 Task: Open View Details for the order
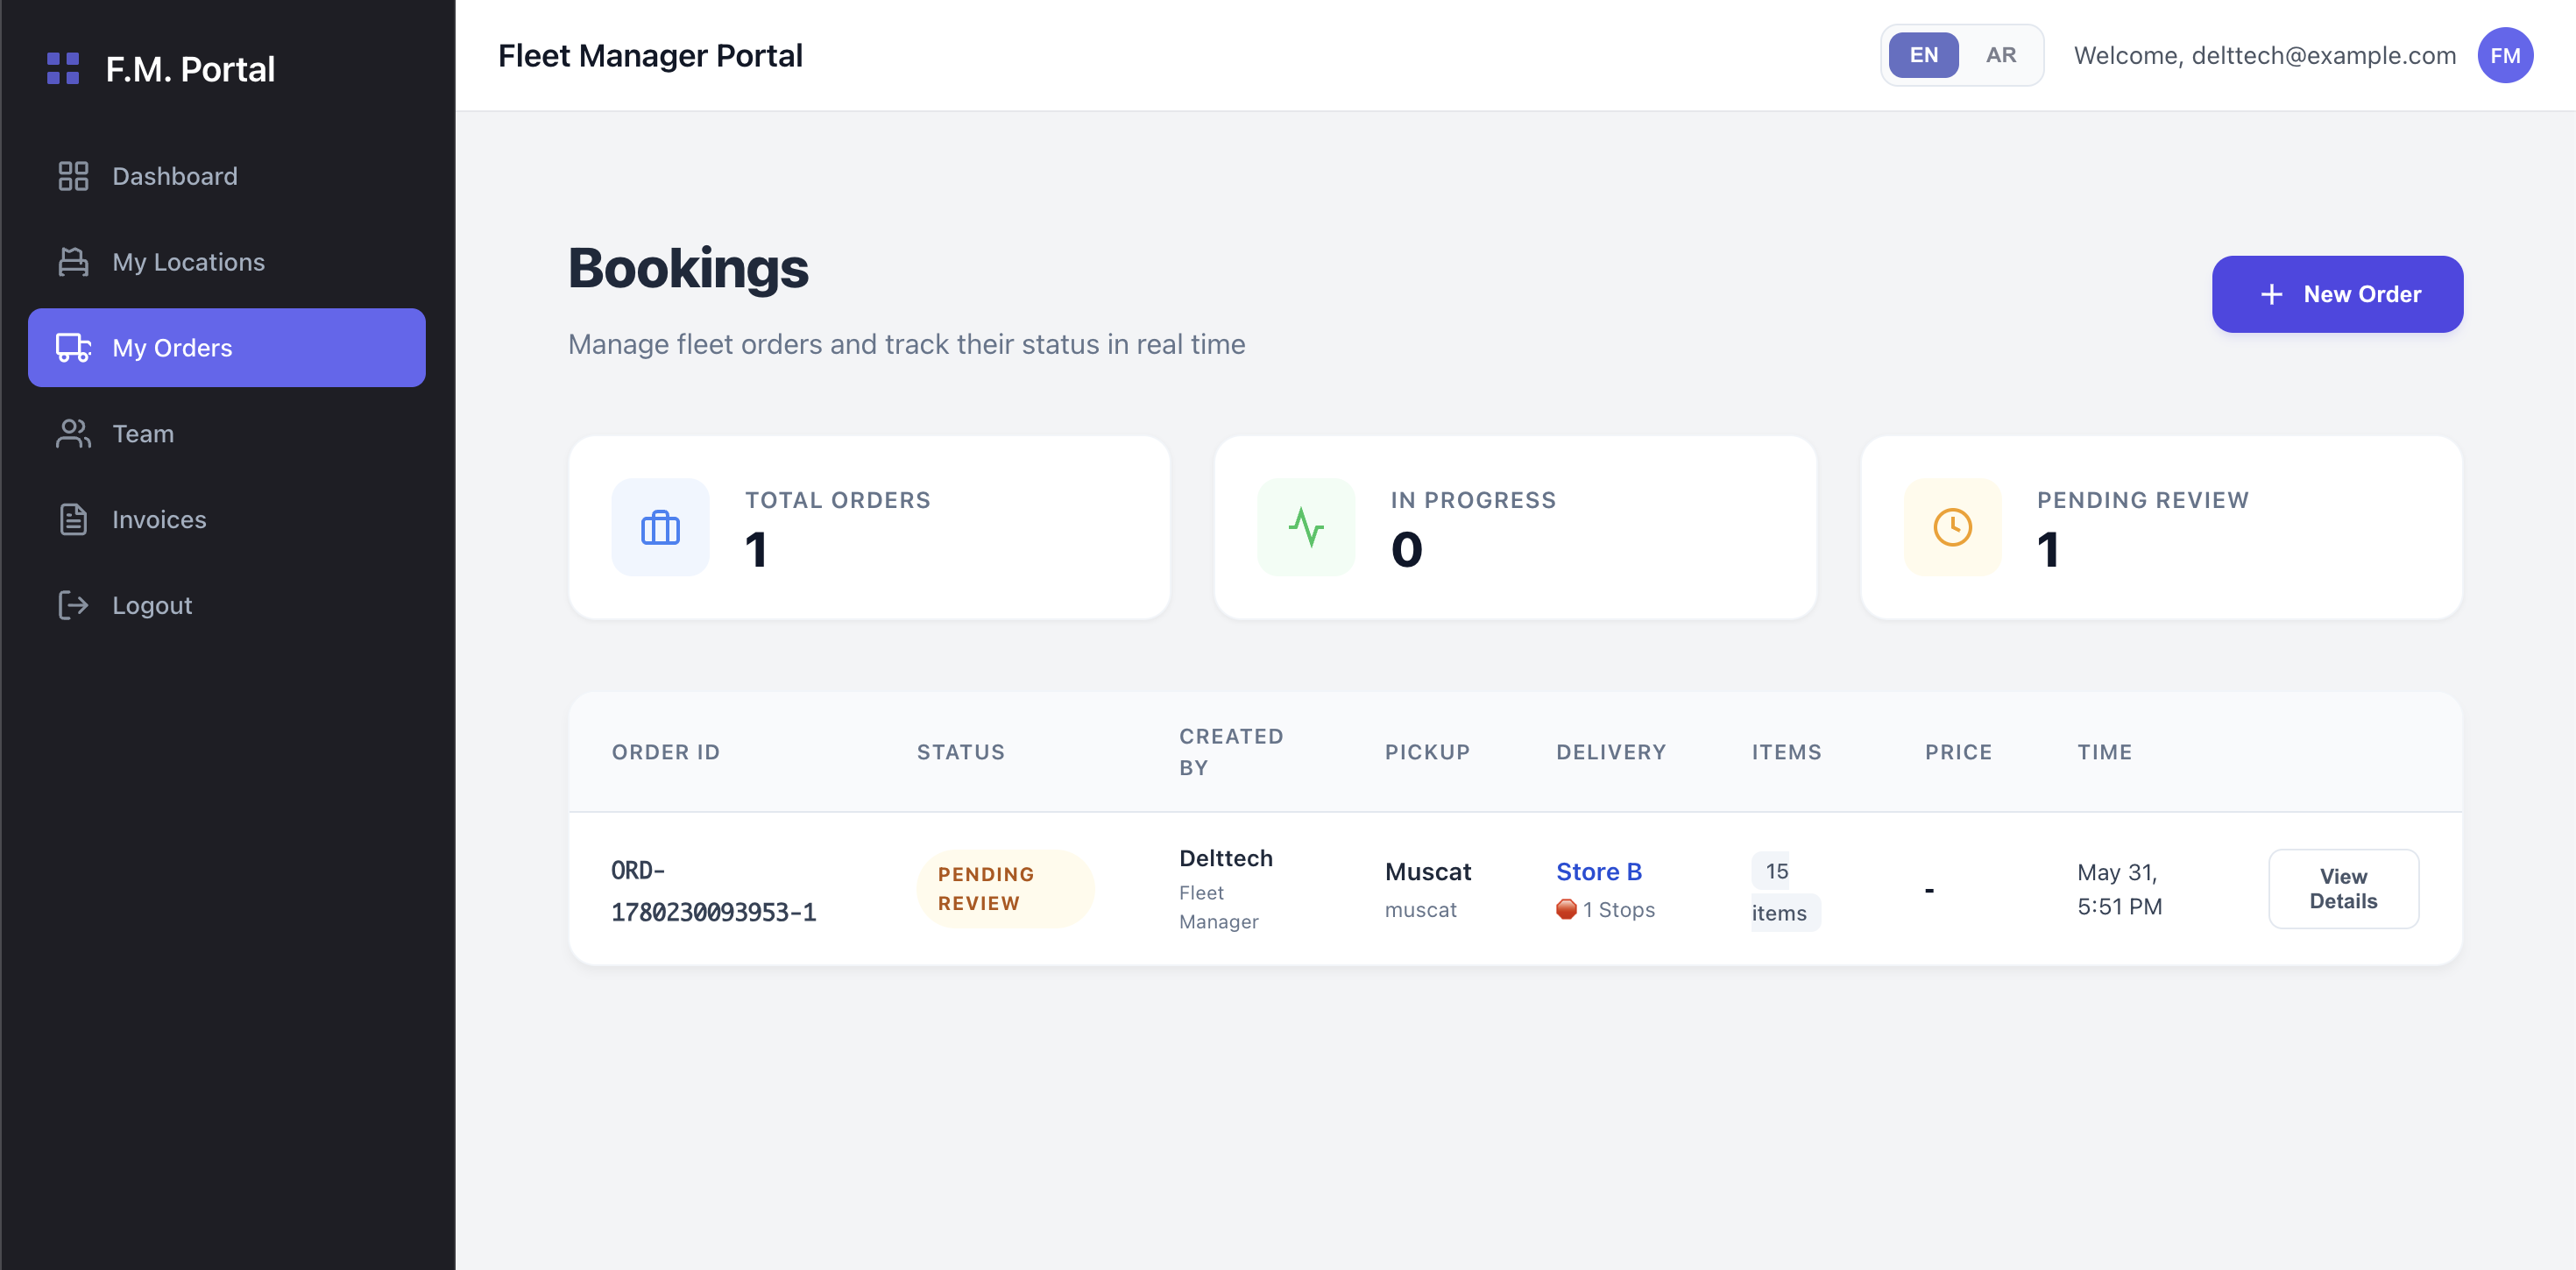tap(2343, 889)
